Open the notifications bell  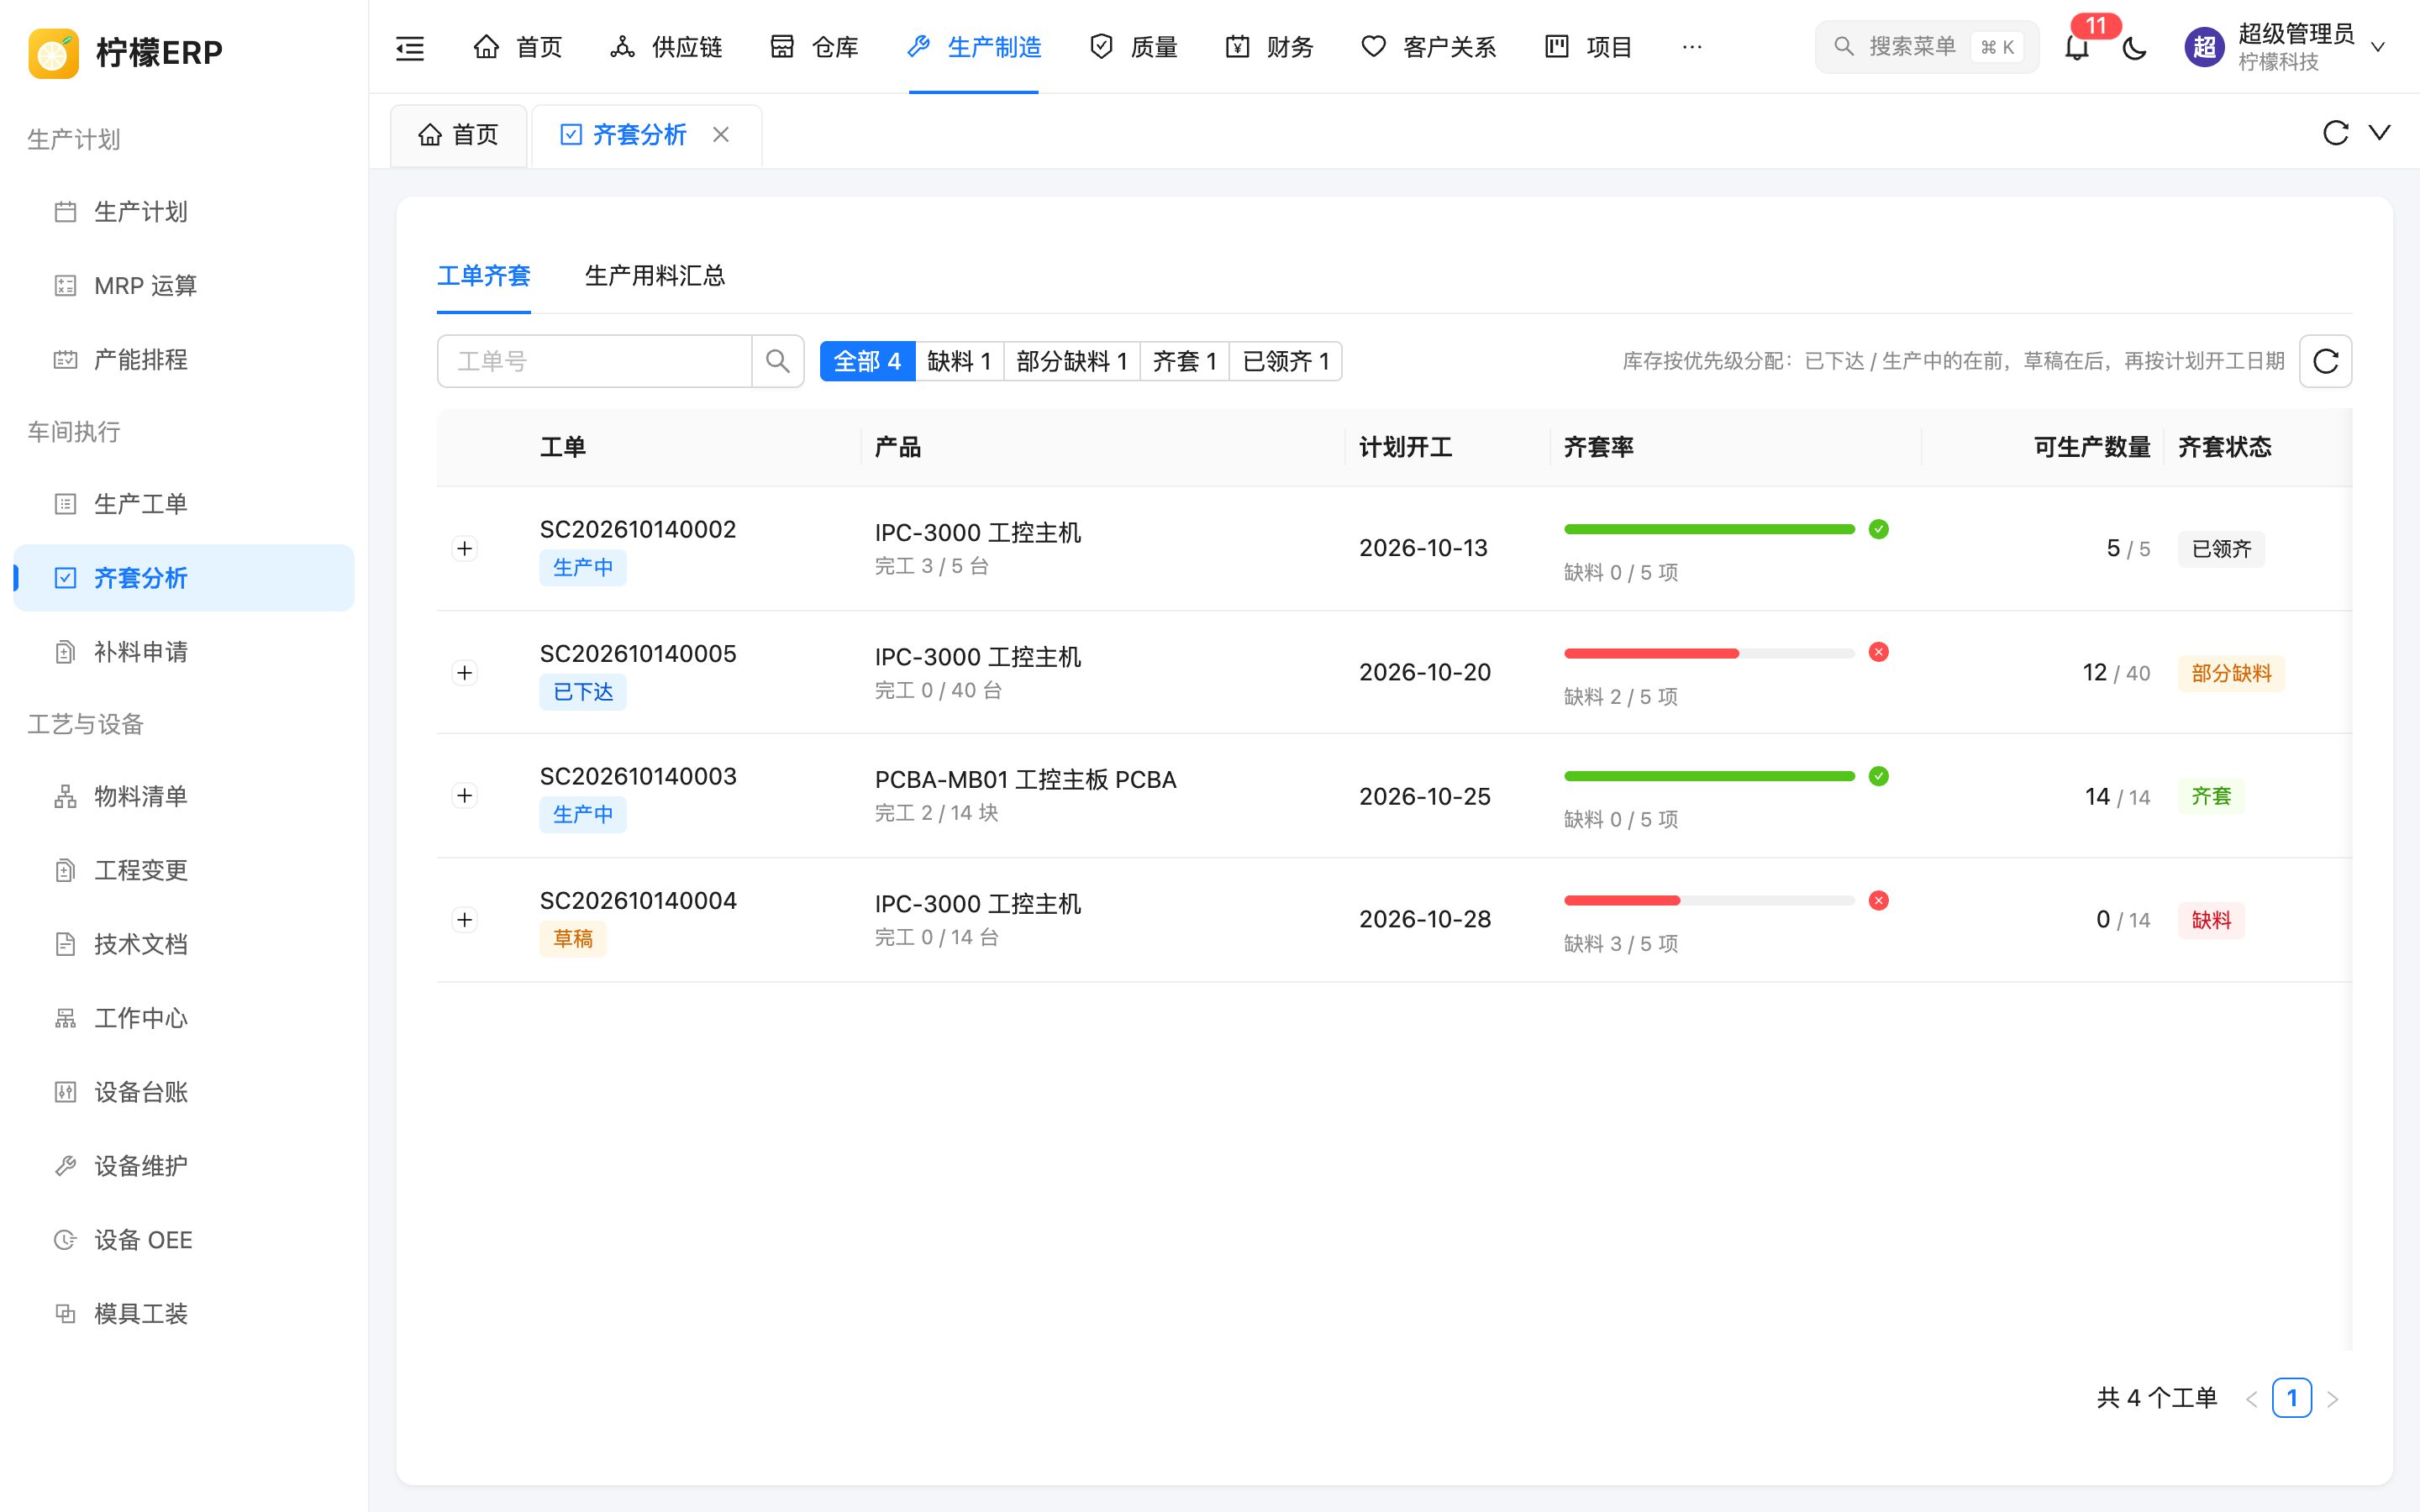pos(2077,47)
